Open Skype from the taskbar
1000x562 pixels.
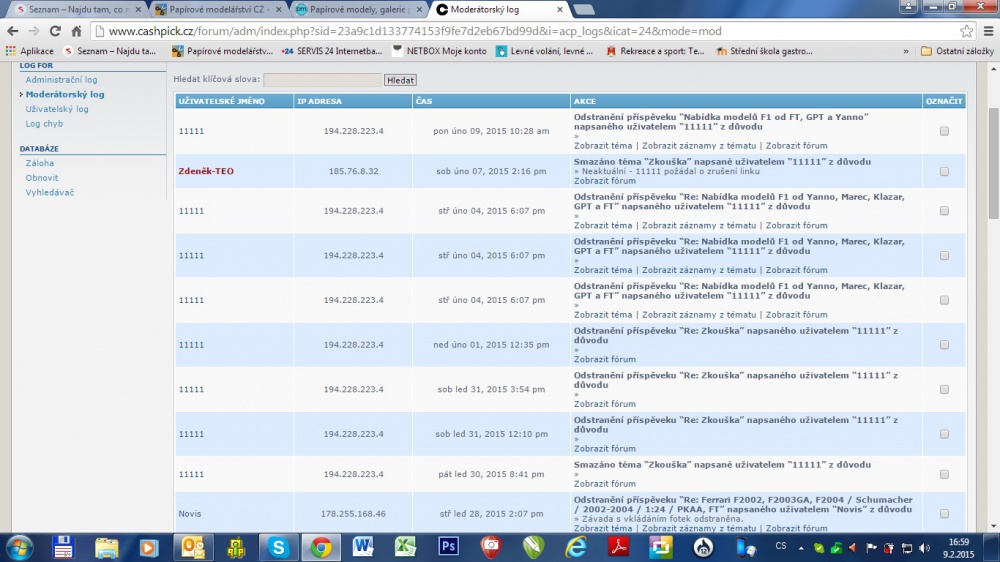pos(278,547)
